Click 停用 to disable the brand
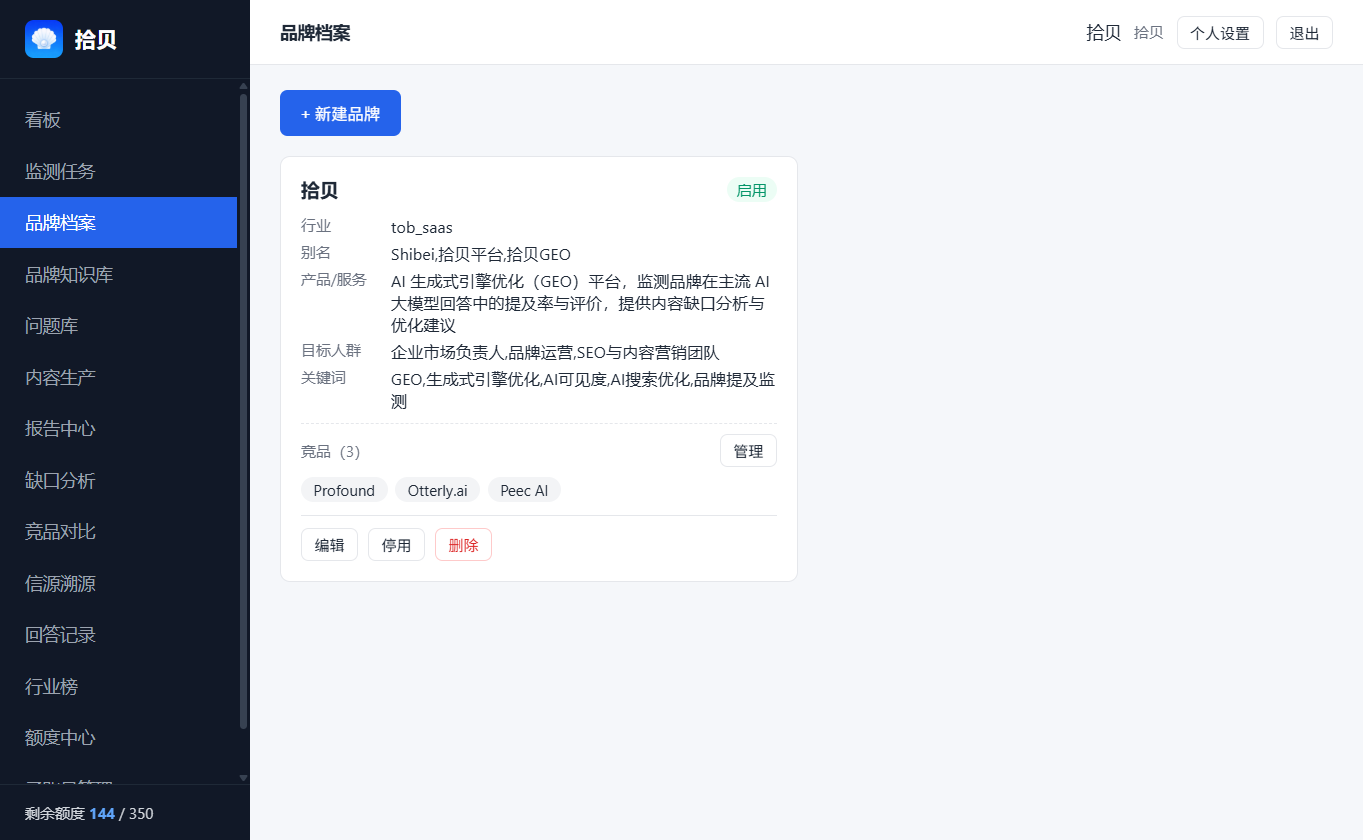Viewport: 1363px width, 840px height. [396, 545]
